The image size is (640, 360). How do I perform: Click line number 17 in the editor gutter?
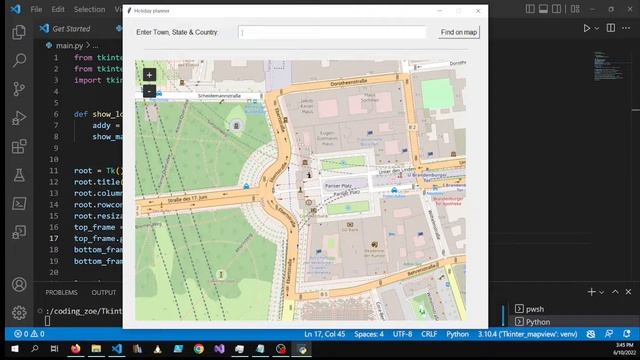pos(54,238)
